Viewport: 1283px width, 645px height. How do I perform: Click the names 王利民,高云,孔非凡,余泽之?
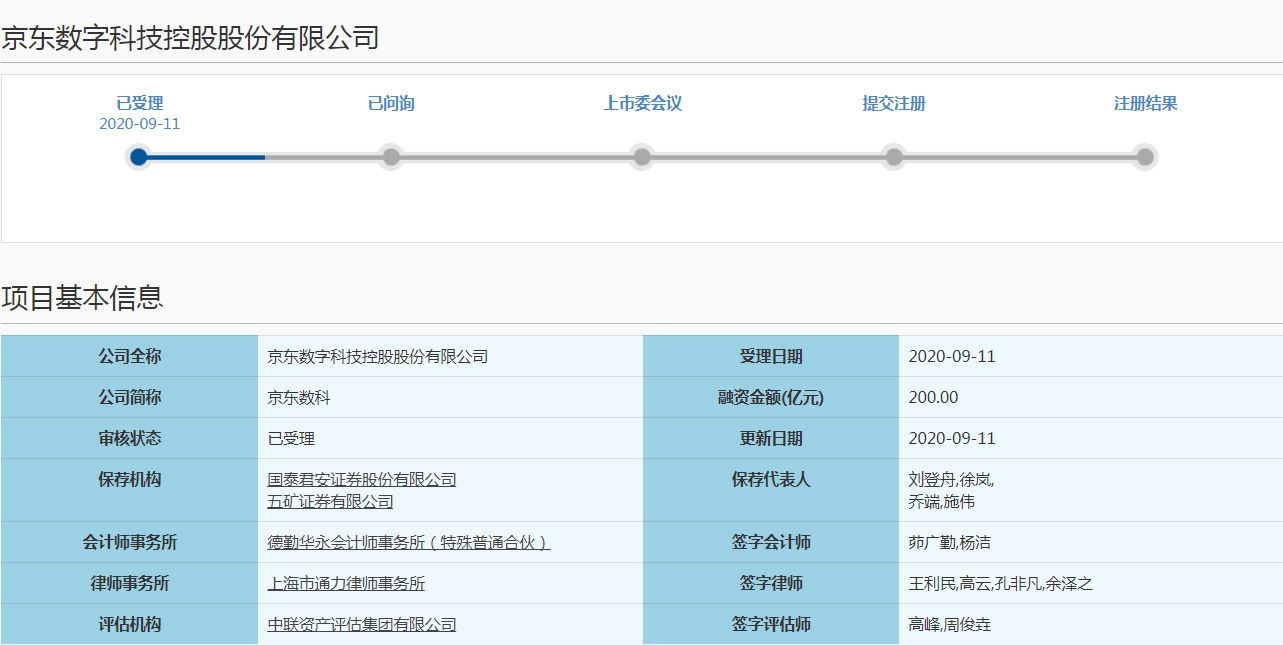point(1000,584)
